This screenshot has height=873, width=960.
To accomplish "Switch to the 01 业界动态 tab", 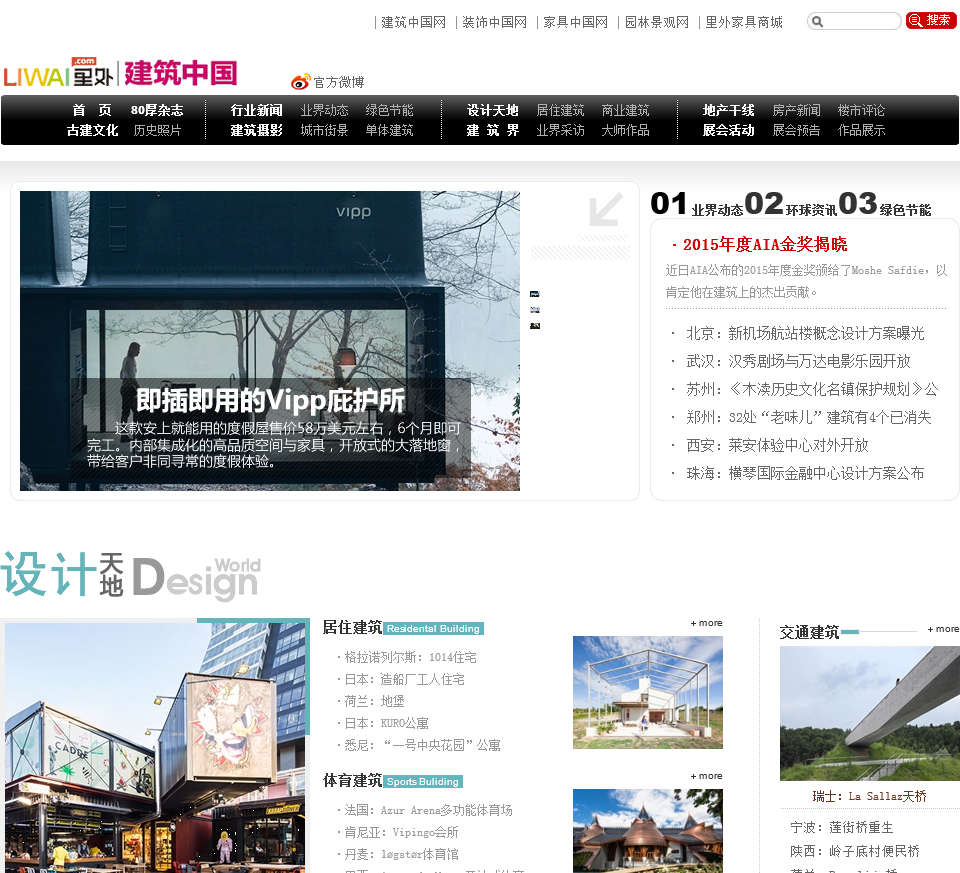I will (x=697, y=204).
